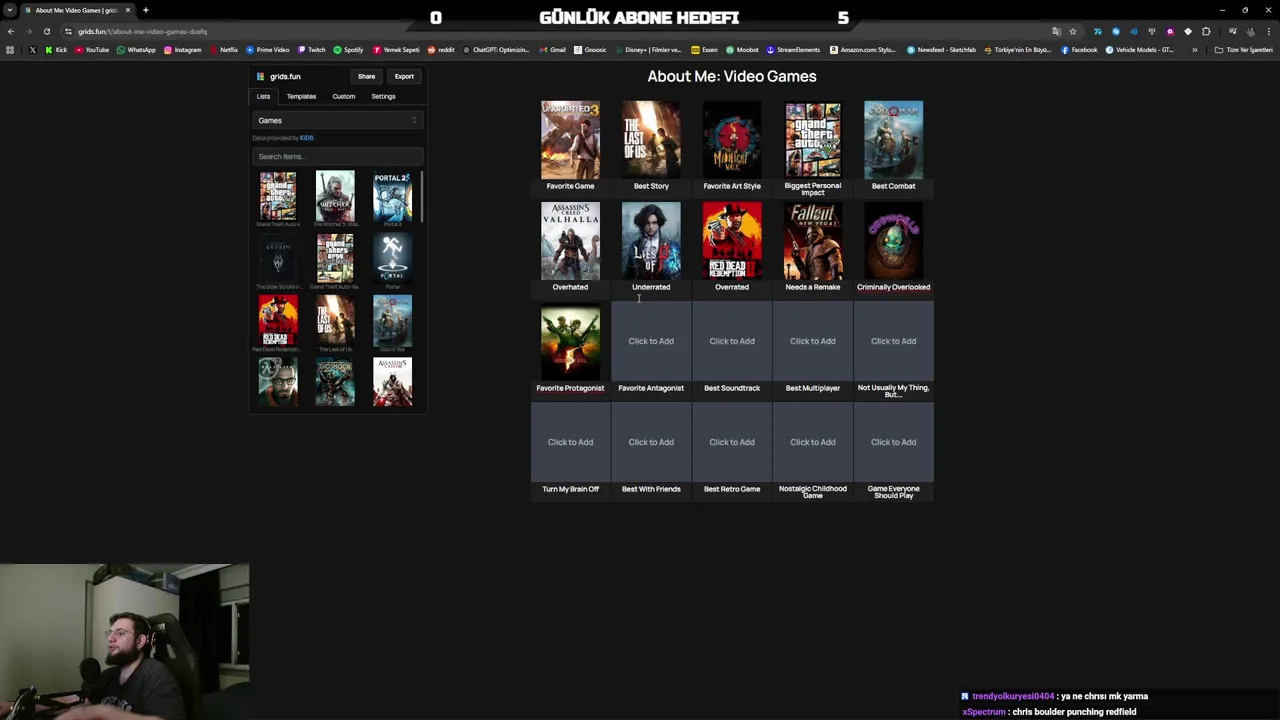This screenshot has width=1280, height=720.
Task: Click the Export button
Action: coord(404,76)
